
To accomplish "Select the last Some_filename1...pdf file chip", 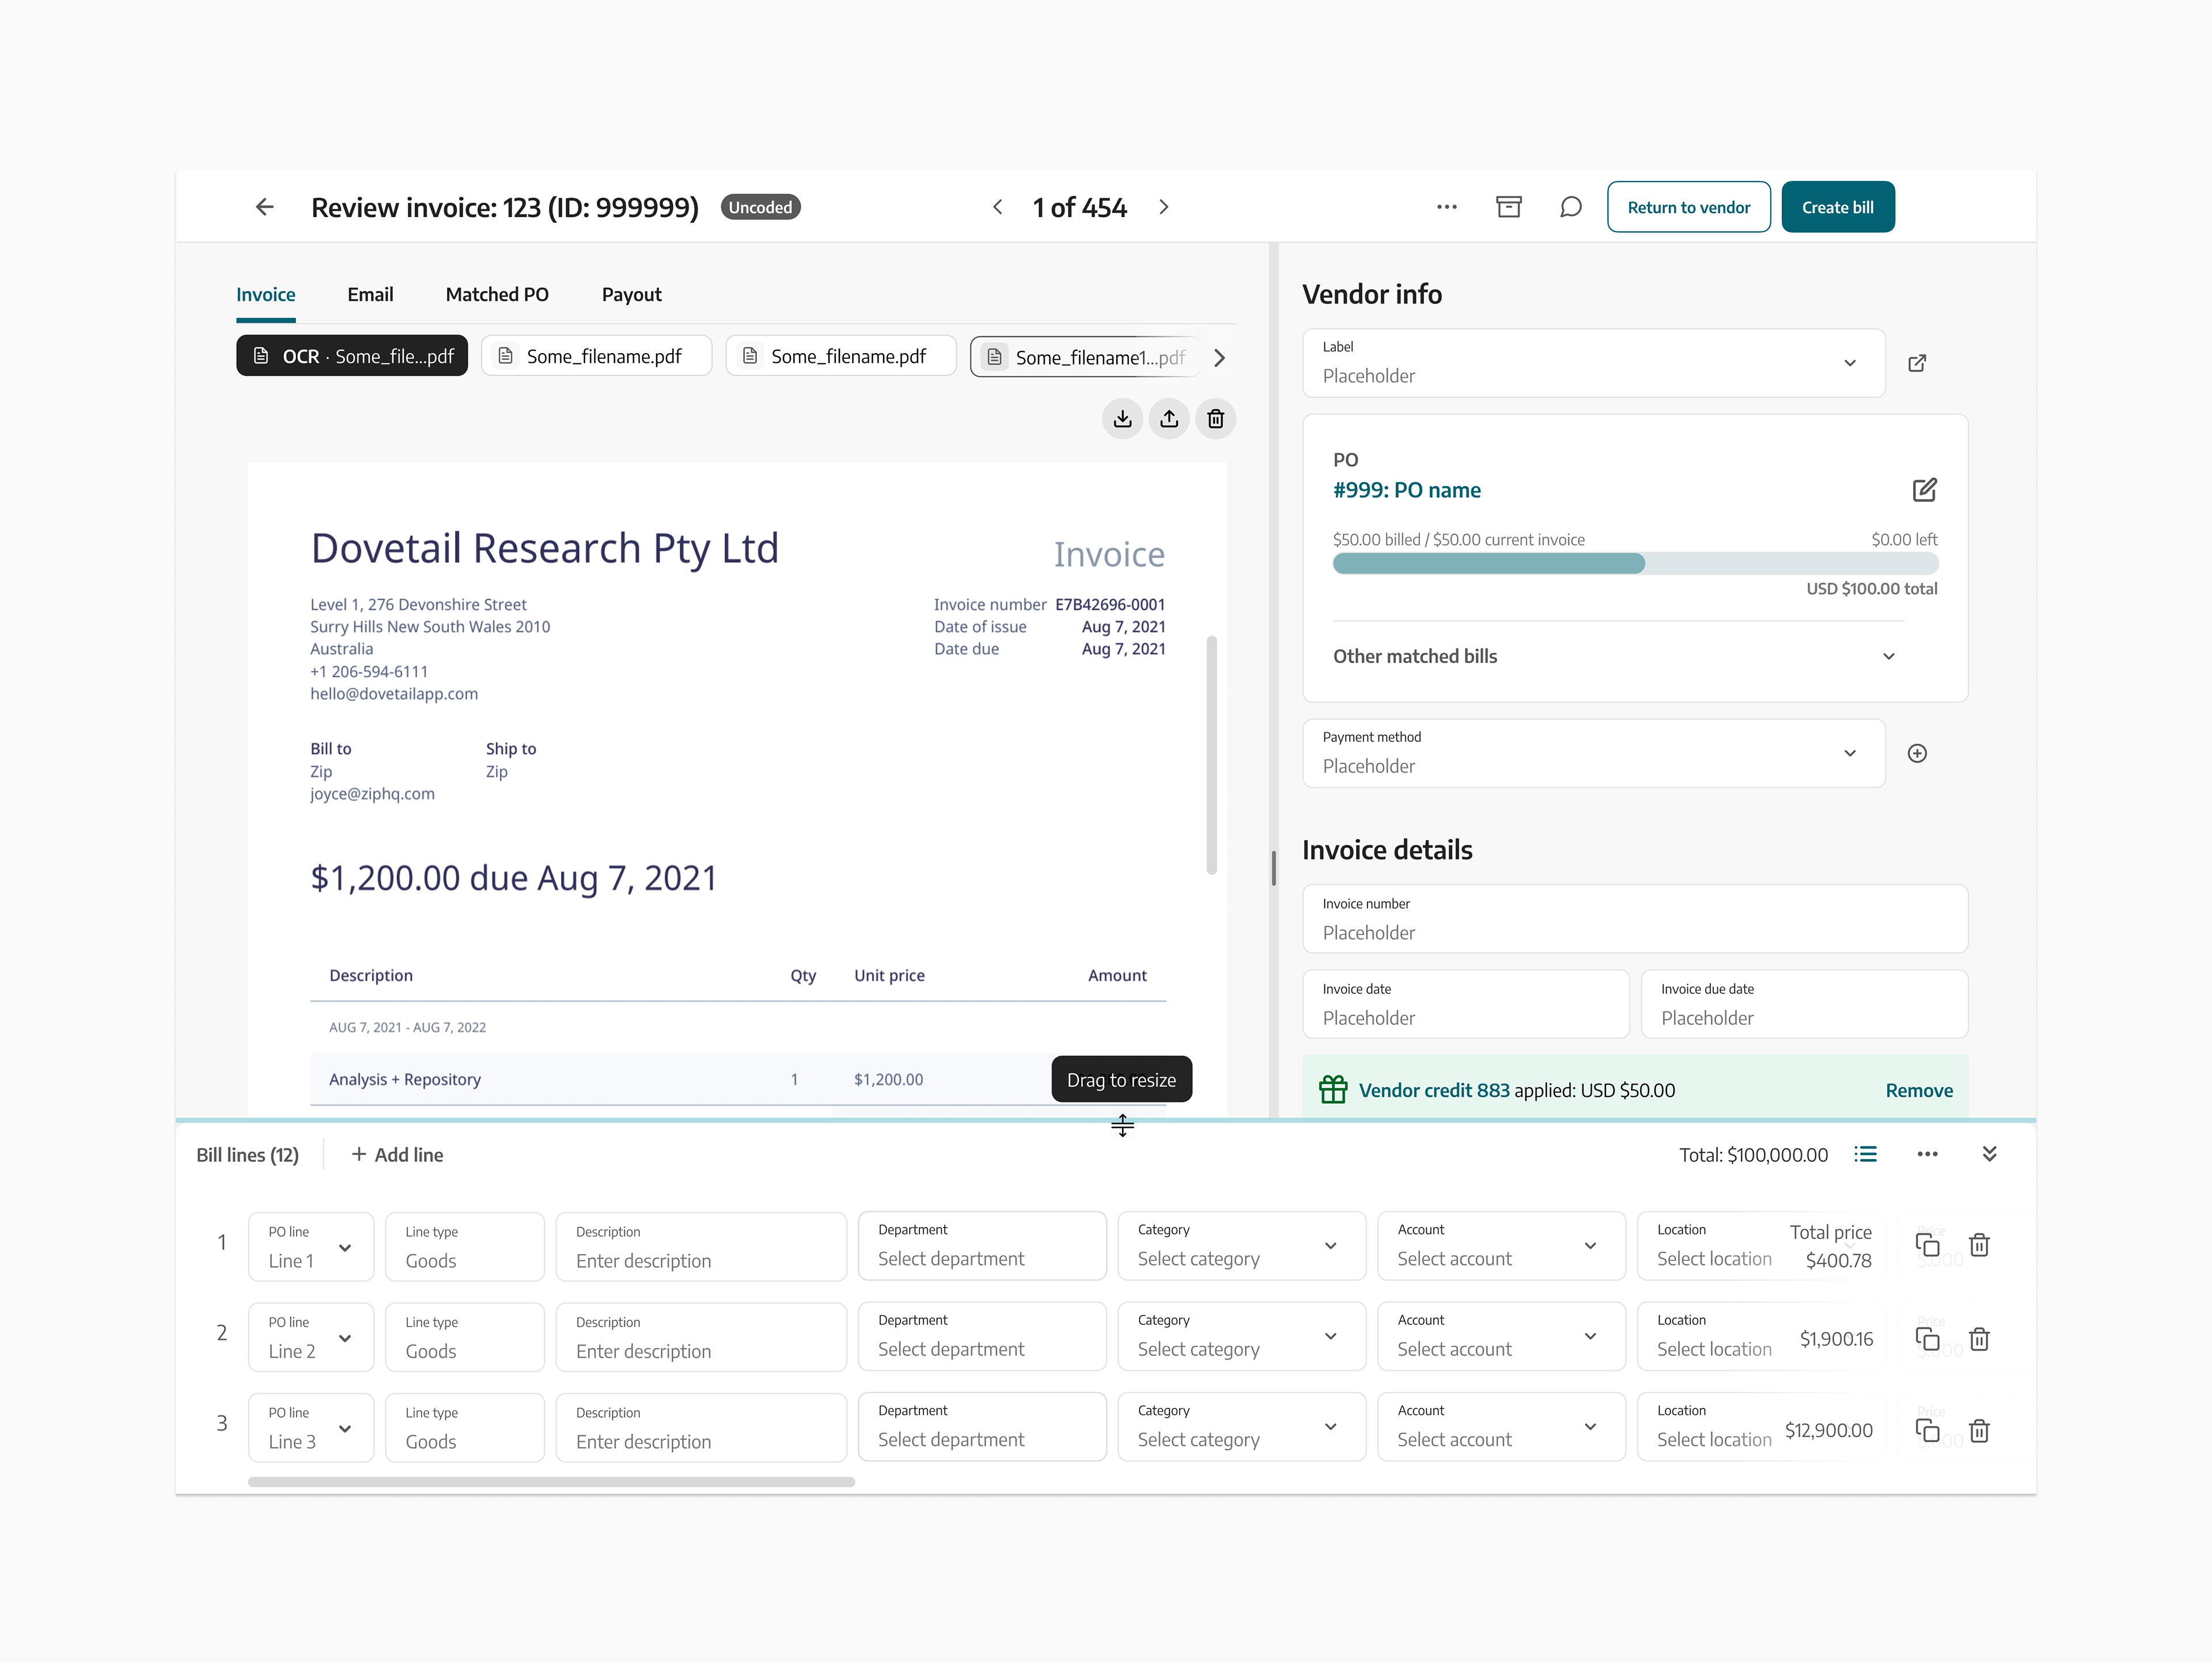I will point(1084,357).
